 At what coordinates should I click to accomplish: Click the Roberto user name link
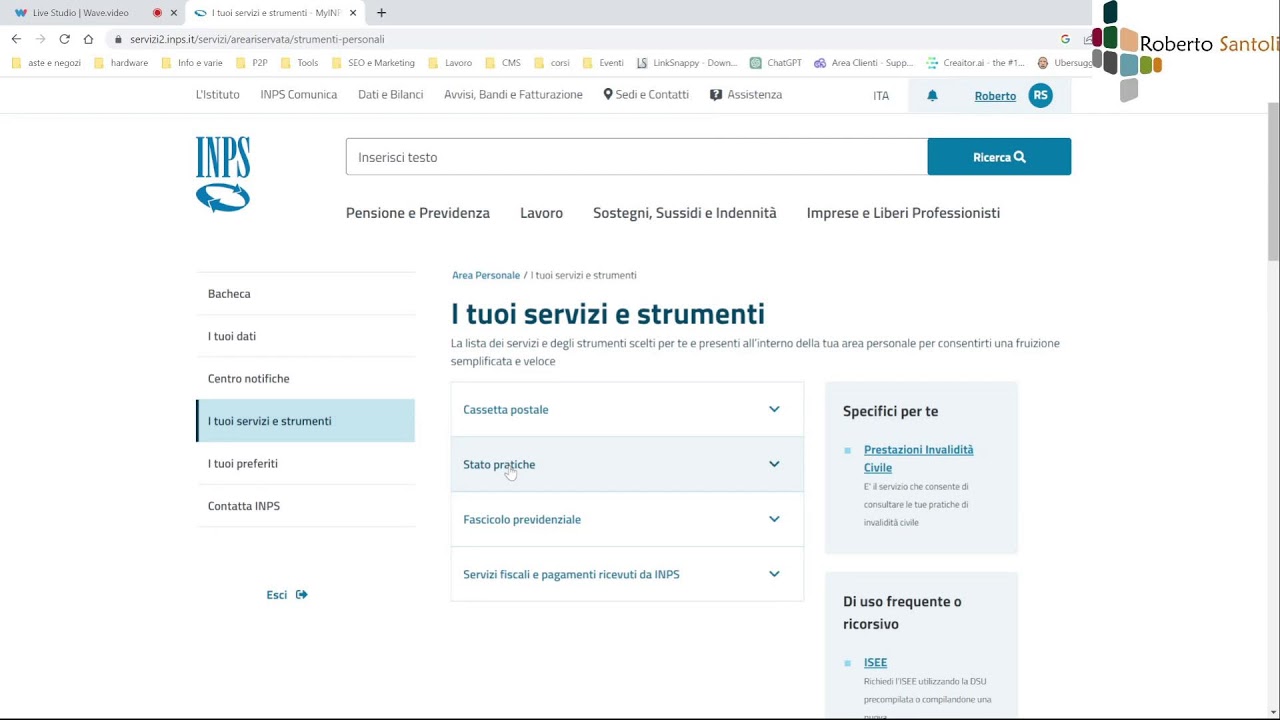[x=995, y=96]
